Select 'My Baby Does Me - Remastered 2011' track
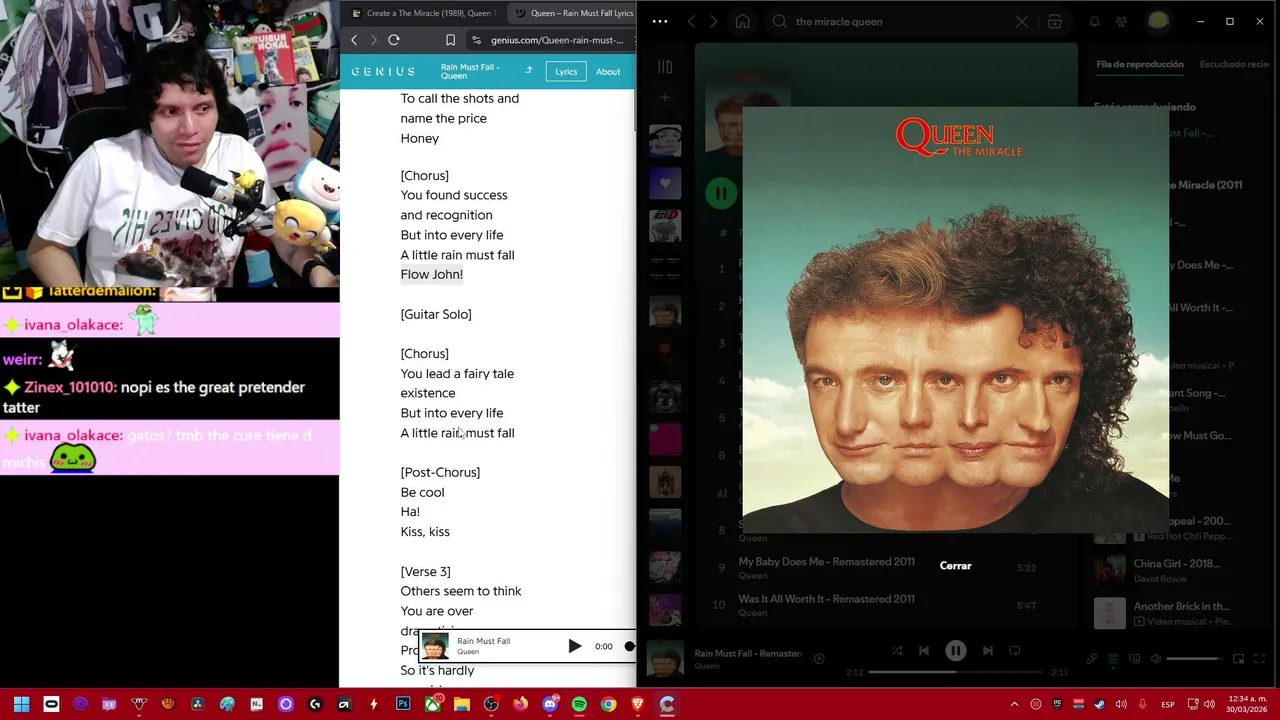The width and height of the screenshot is (1280, 720). (826, 562)
